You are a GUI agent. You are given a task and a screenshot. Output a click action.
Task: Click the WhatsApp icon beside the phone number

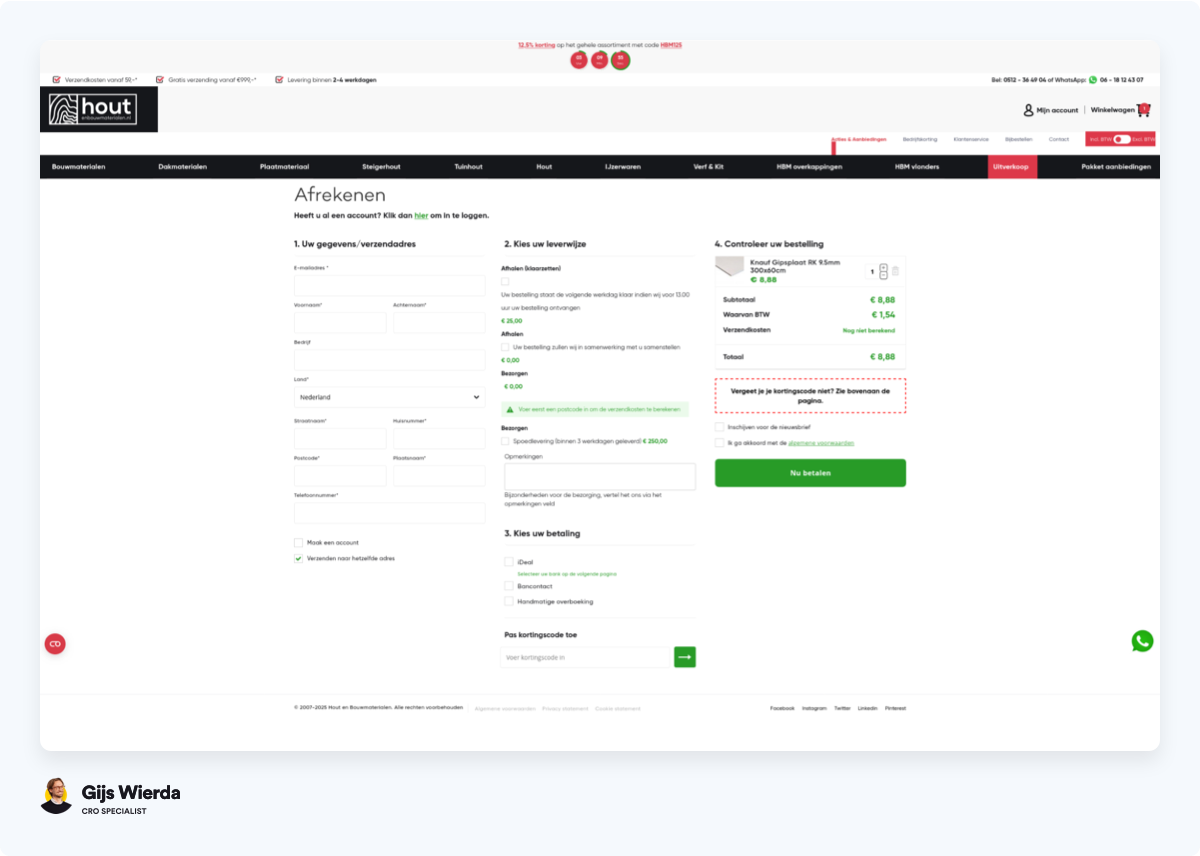click(x=1093, y=80)
